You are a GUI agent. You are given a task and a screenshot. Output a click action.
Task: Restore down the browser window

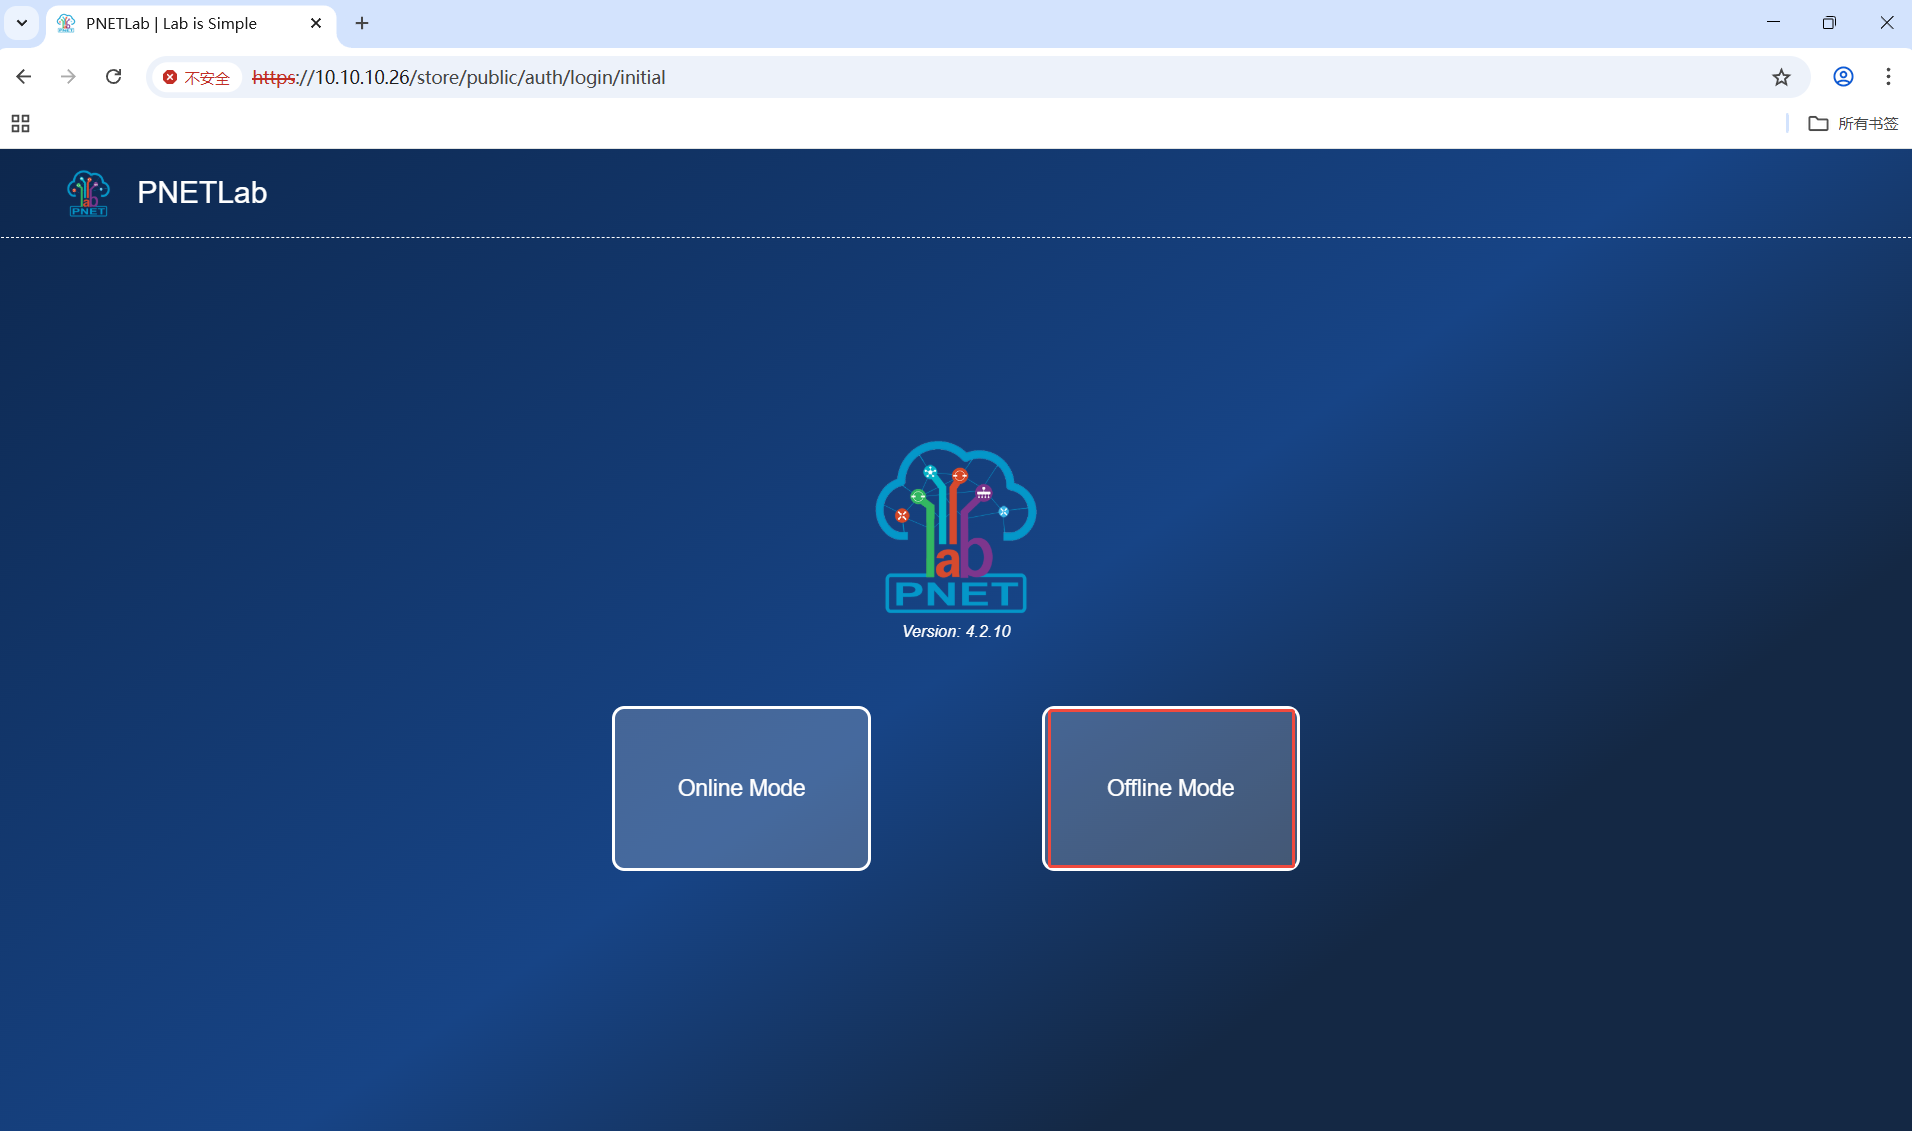point(1829,22)
